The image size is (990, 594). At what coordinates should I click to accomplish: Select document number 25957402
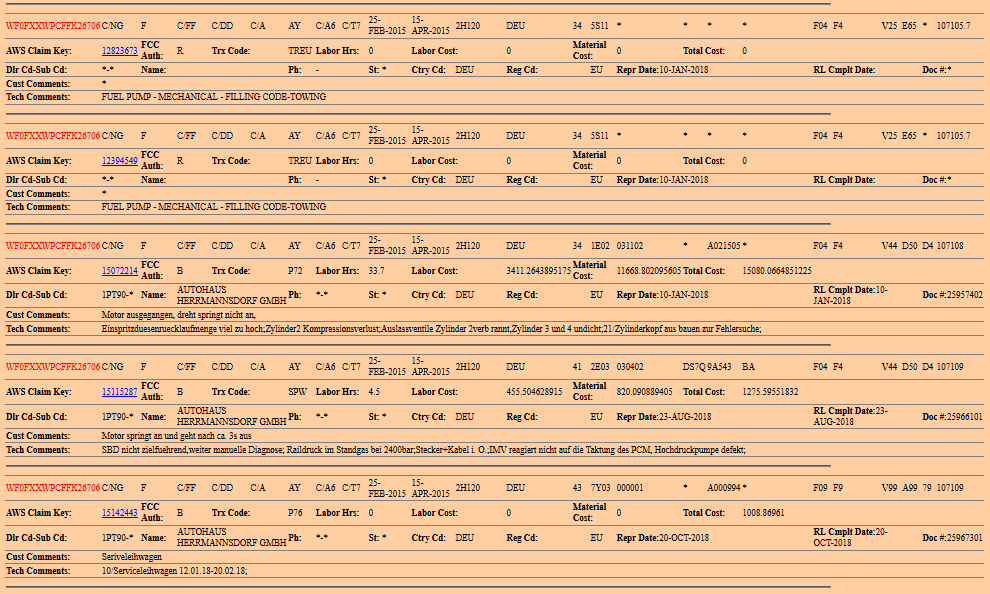[958, 295]
